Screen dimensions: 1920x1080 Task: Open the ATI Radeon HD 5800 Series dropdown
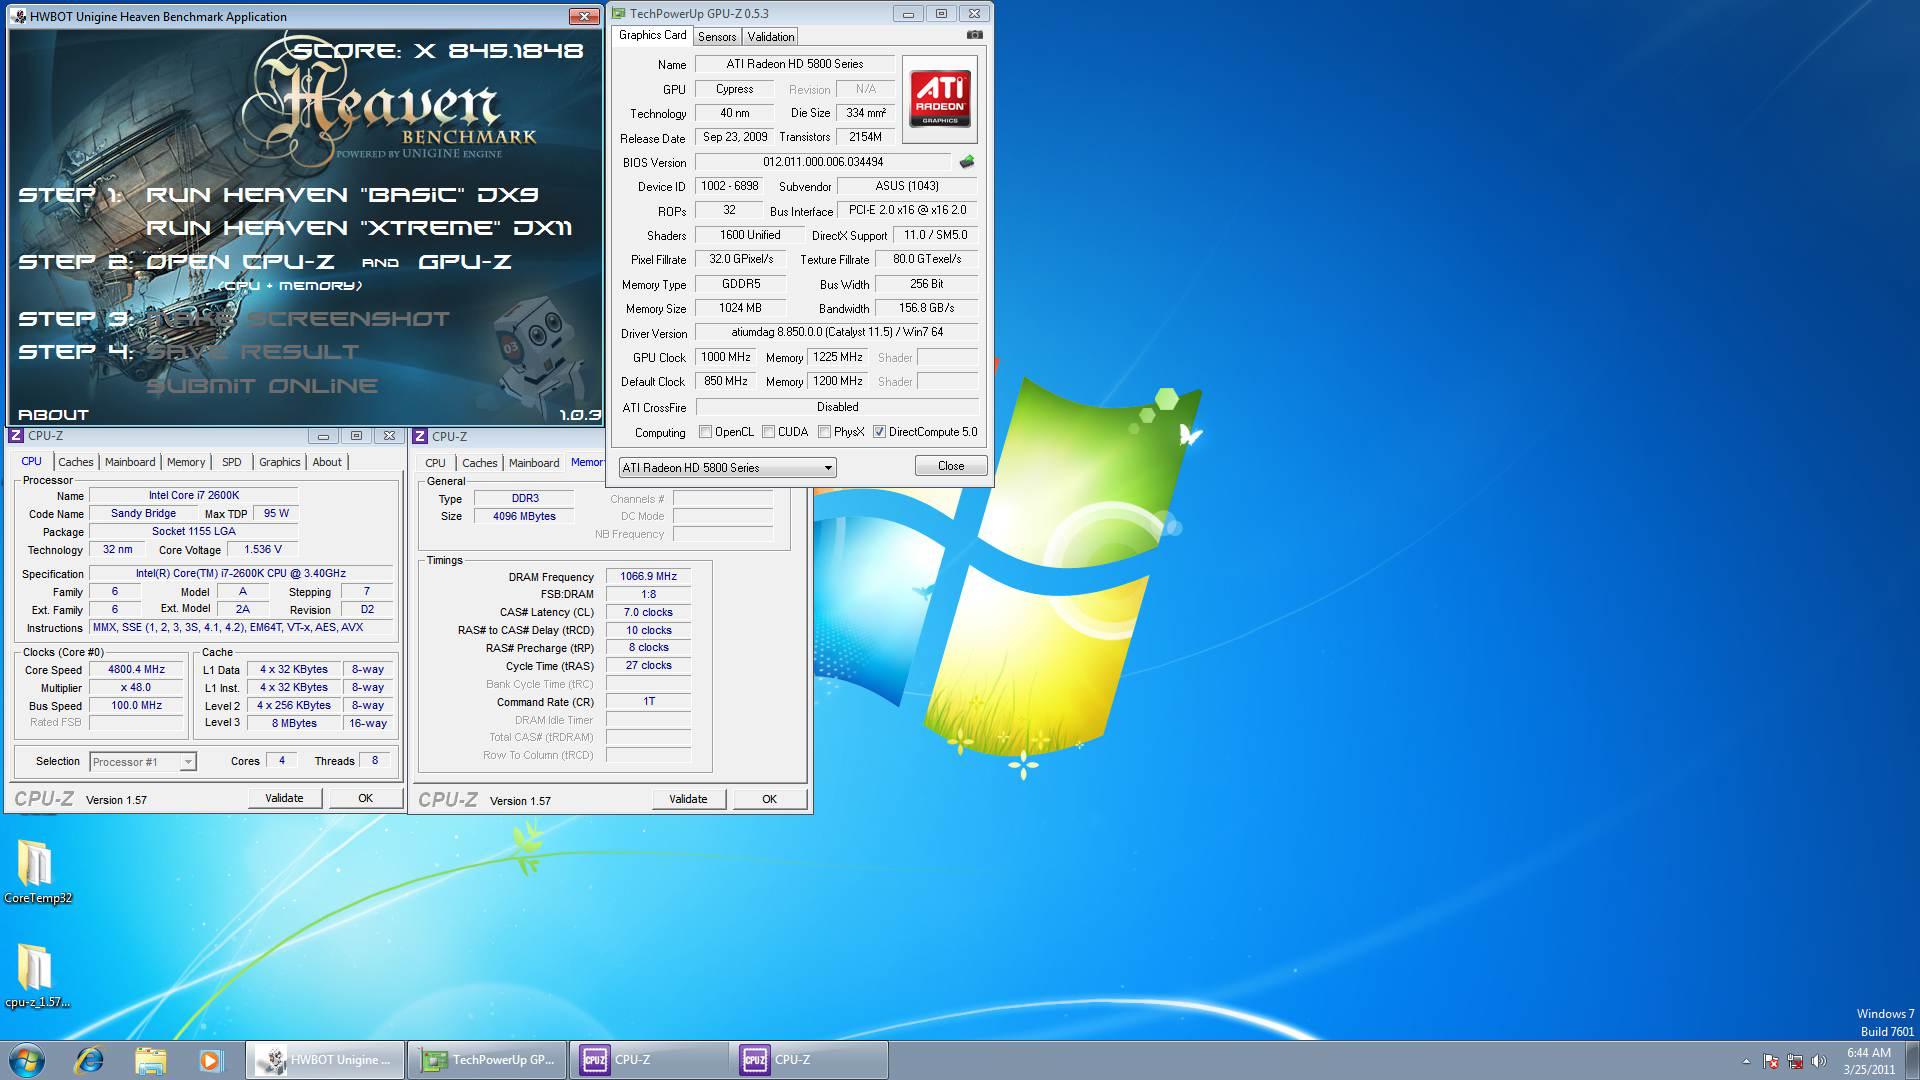tap(727, 467)
